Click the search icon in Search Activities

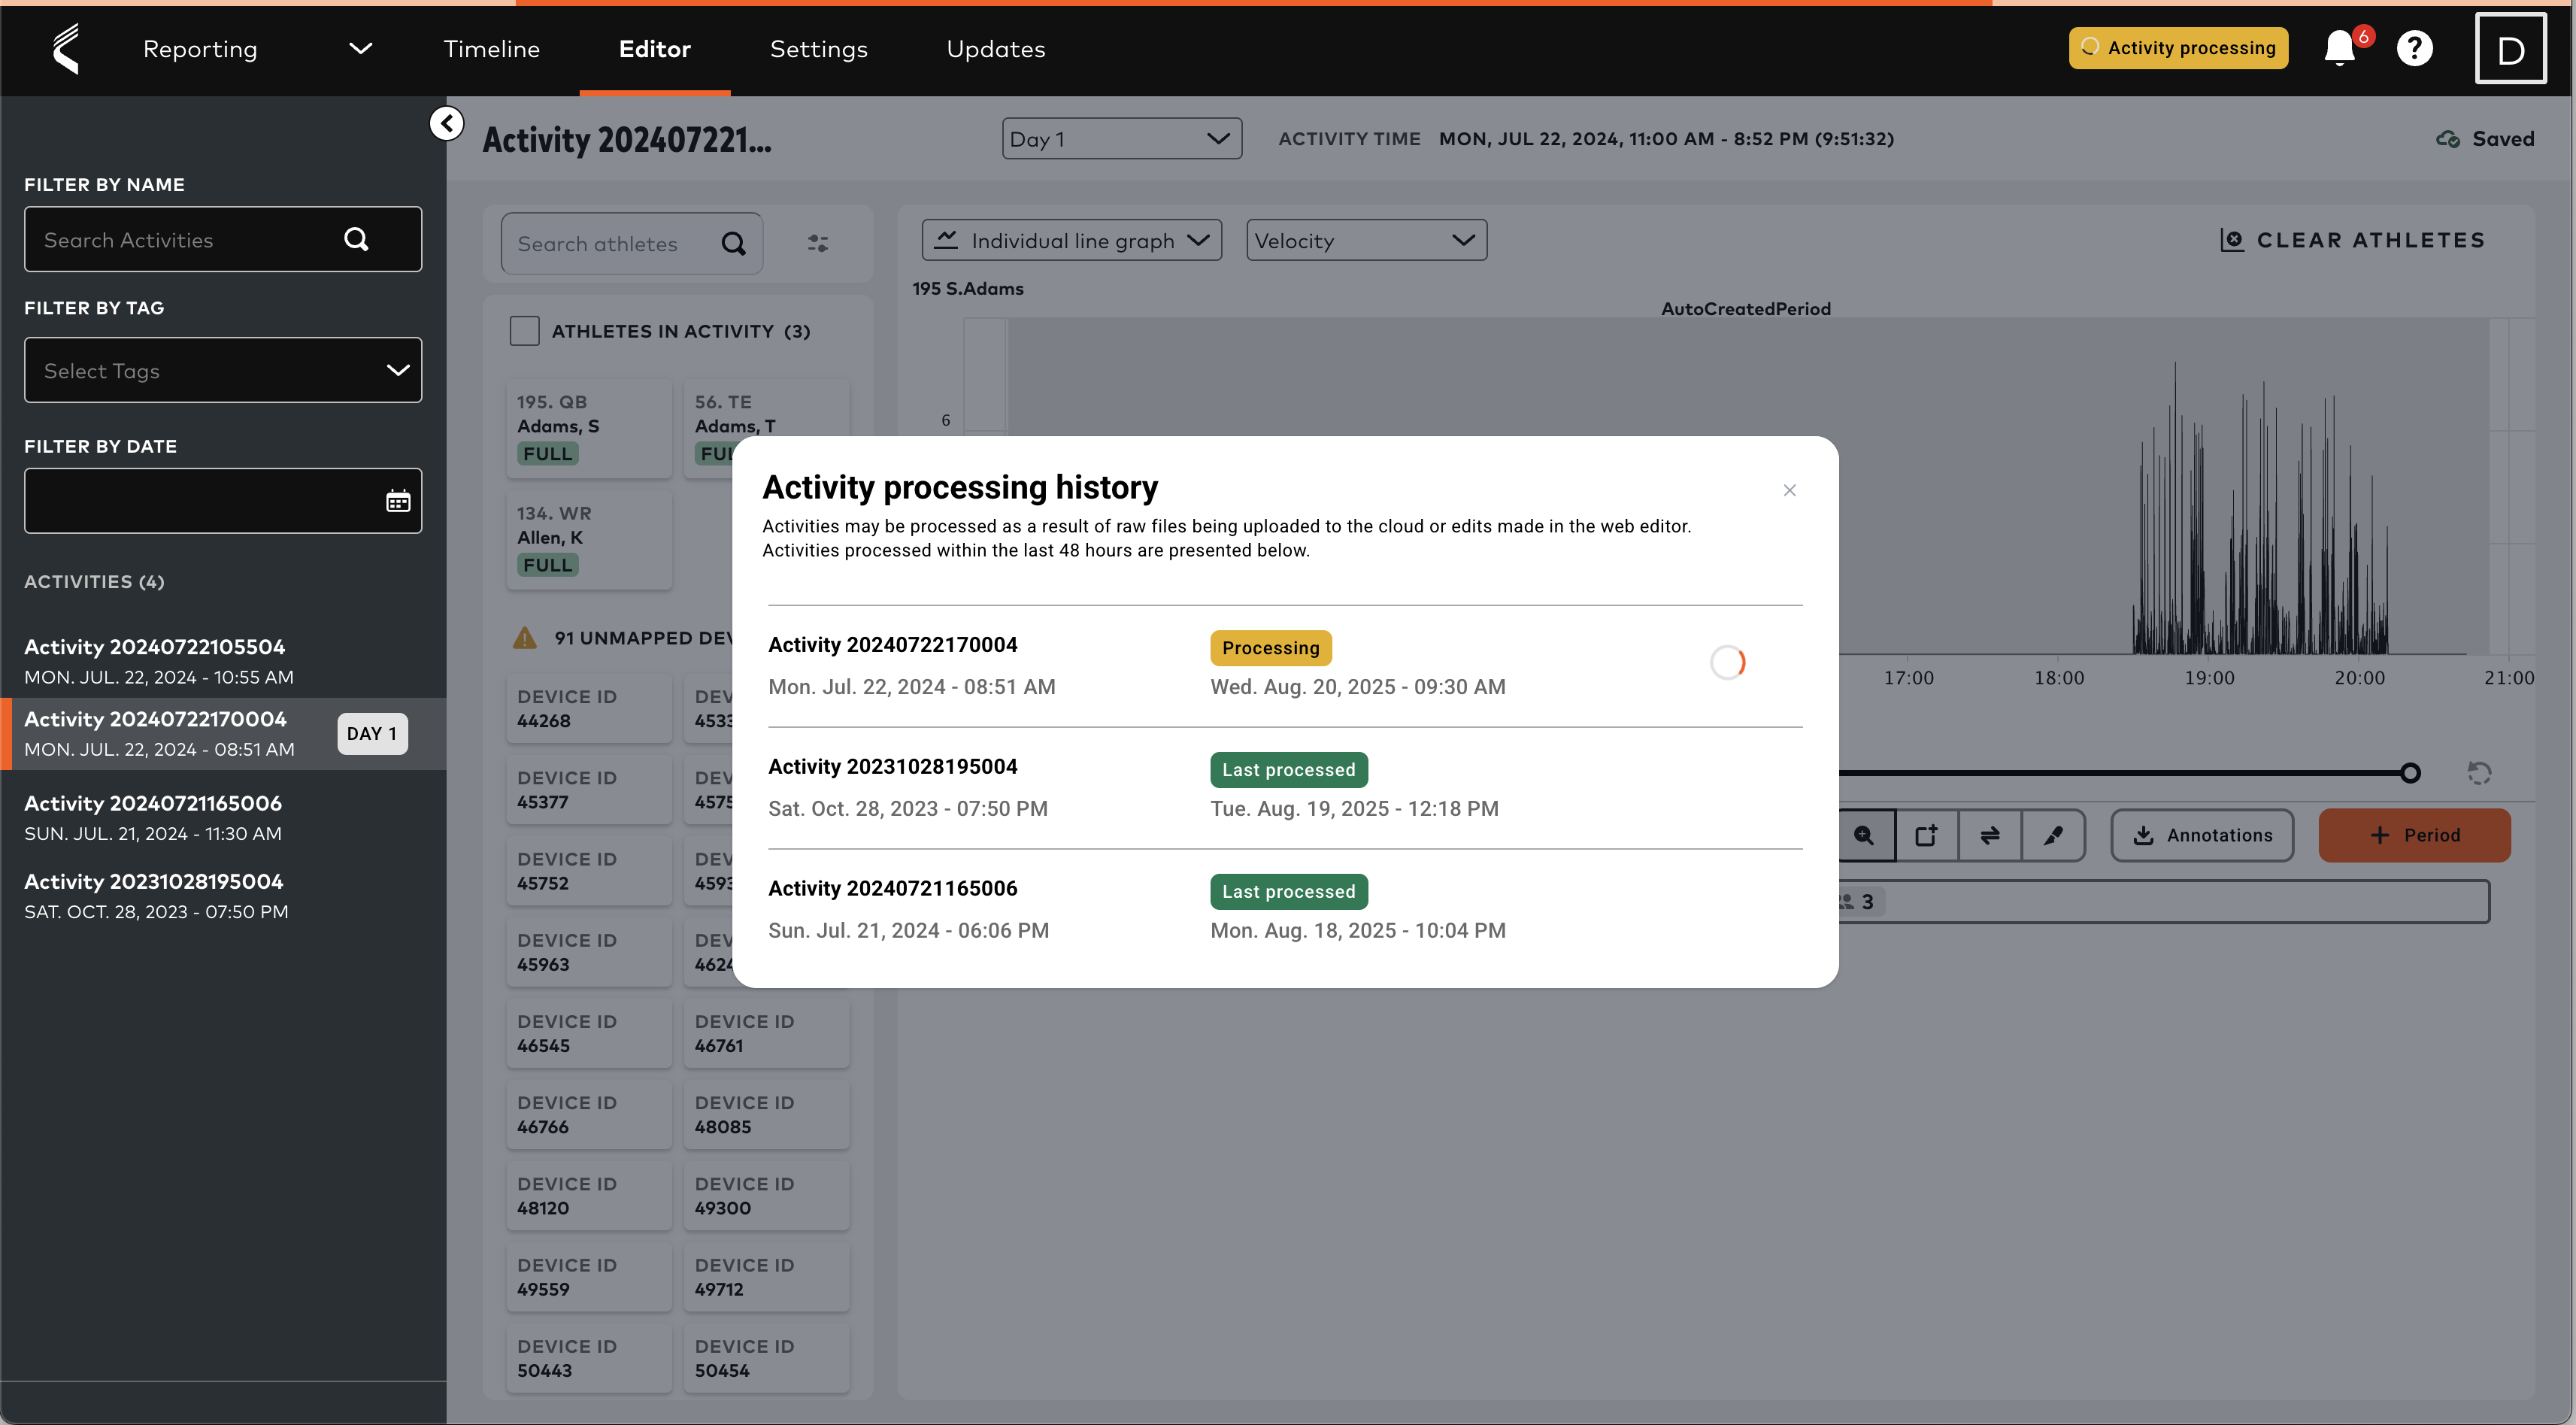tap(356, 239)
